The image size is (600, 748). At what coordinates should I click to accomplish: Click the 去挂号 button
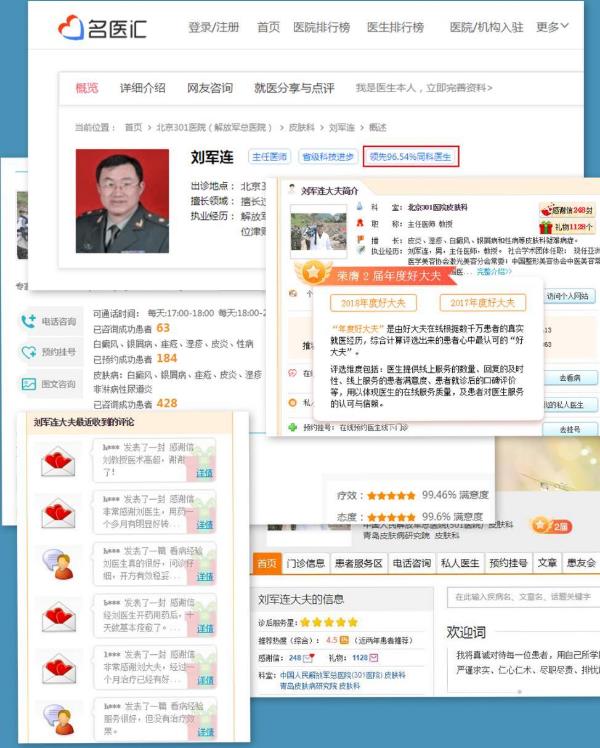[570, 429]
